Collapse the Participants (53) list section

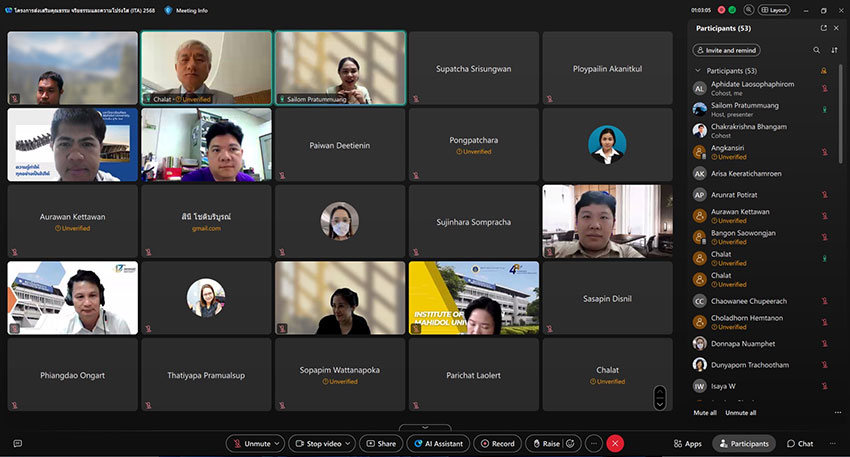697,71
